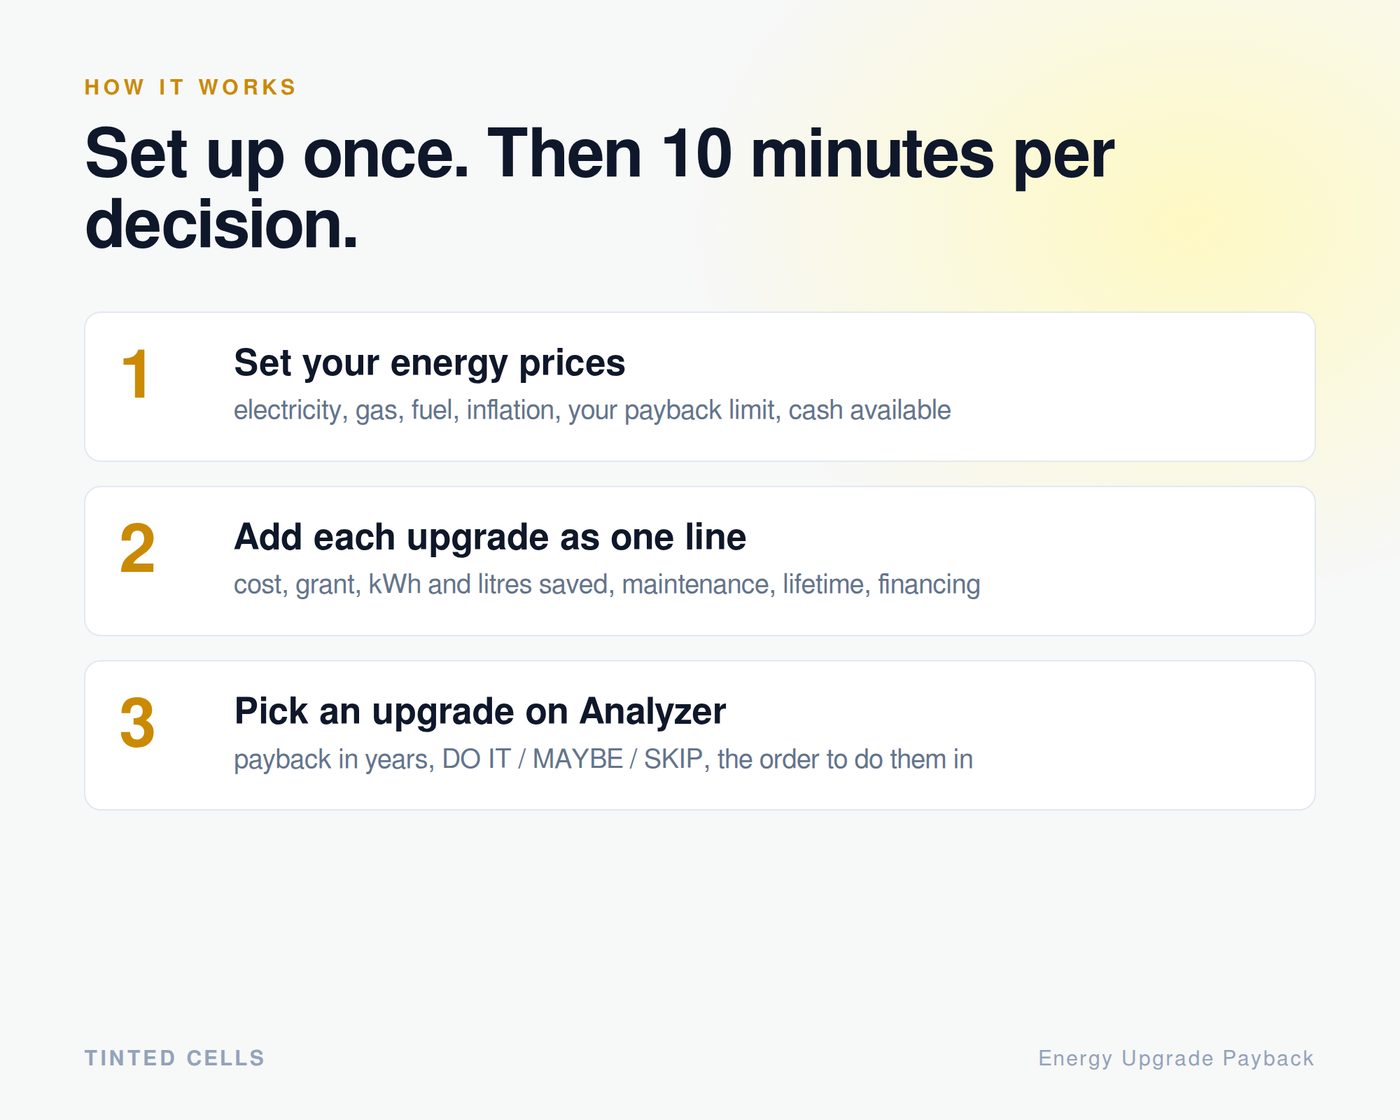1400x1120 pixels.
Task: Click empty space of step one card
Action: coord(1130,387)
